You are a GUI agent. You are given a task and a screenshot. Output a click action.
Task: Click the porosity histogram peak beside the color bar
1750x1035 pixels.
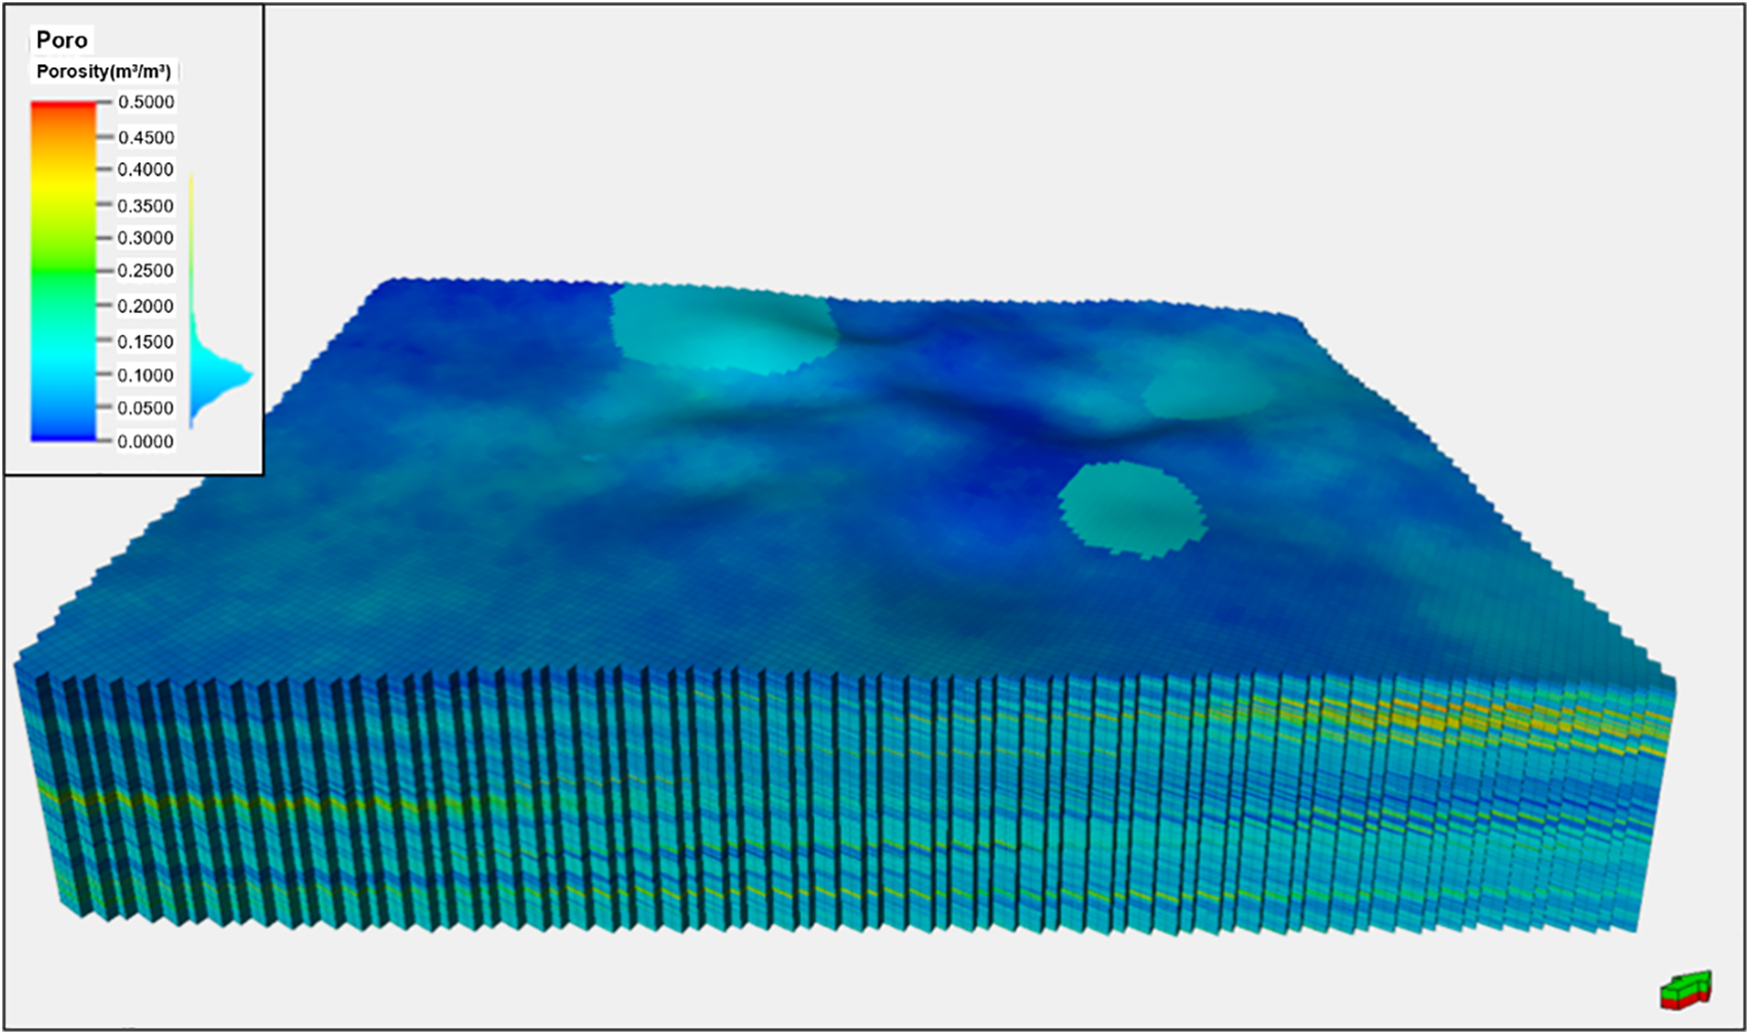pyautogui.click(x=238, y=377)
